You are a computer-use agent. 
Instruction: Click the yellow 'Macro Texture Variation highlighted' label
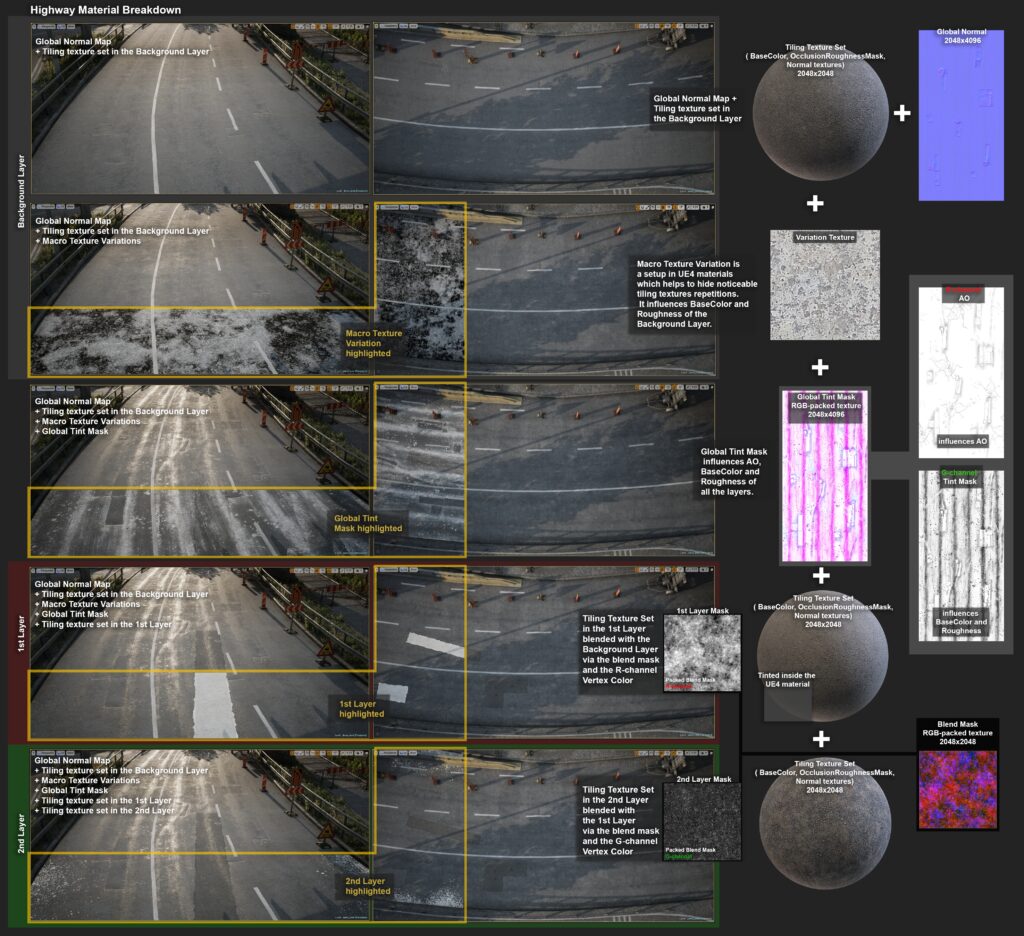374,343
